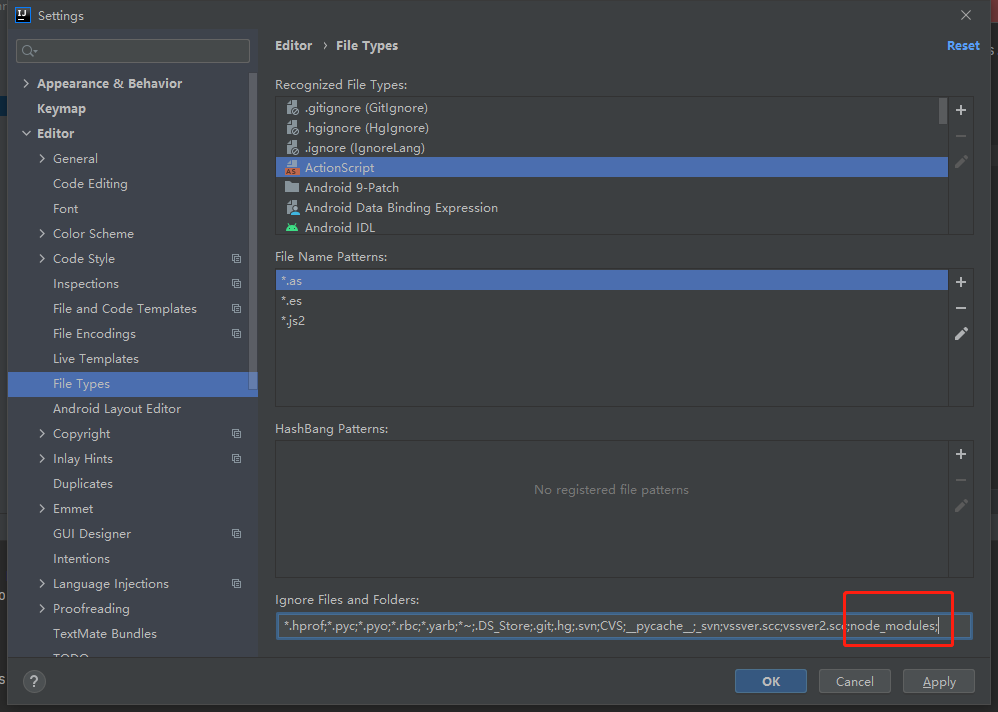Click the ActionScript file type icon

[x=292, y=167]
